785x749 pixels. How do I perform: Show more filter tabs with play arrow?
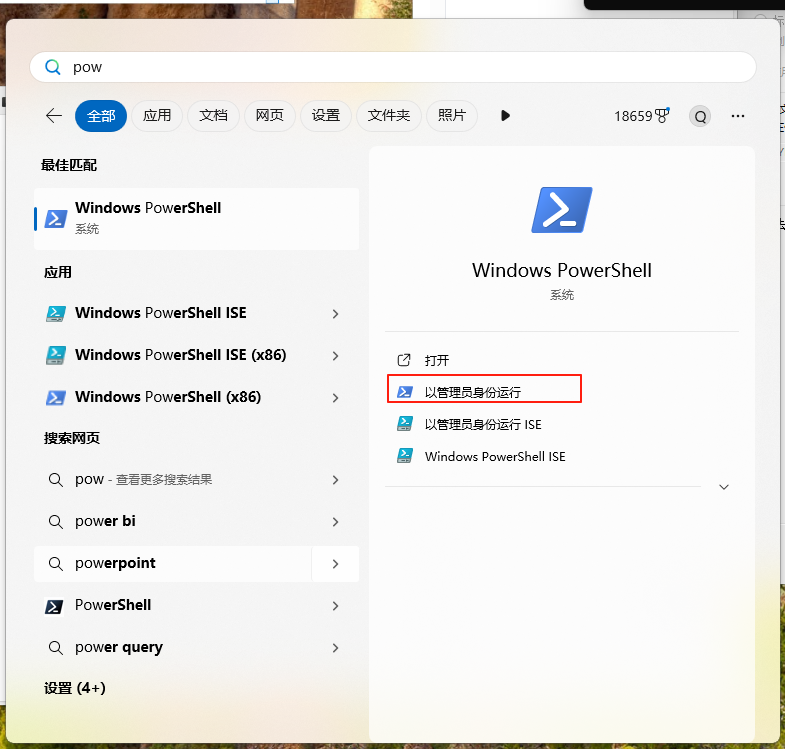click(505, 116)
